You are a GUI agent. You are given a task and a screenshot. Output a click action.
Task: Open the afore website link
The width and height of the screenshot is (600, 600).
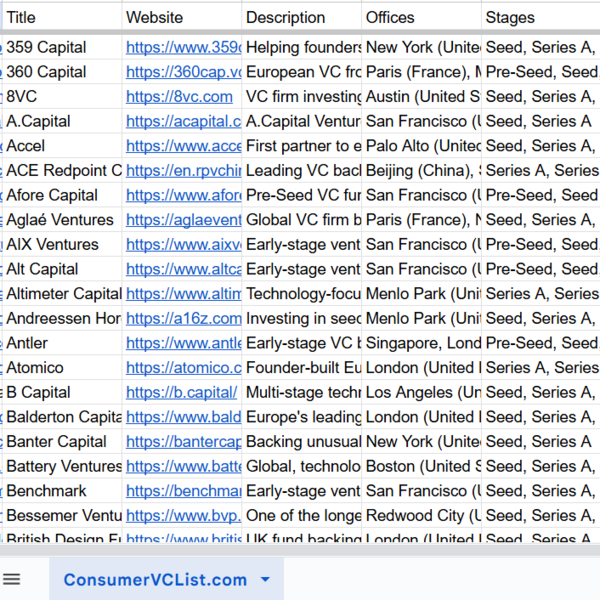184,195
